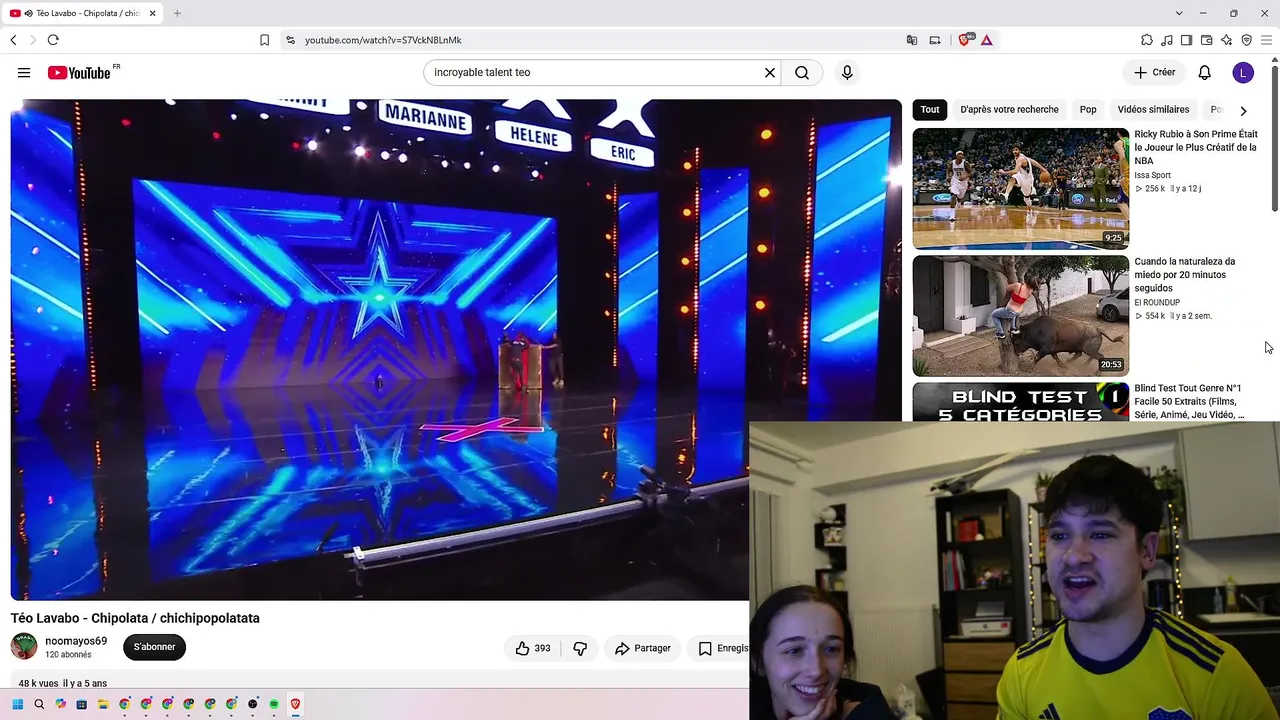The width and height of the screenshot is (1280, 720).
Task: Open YouTube notifications bell
Action: point(1205,72)
